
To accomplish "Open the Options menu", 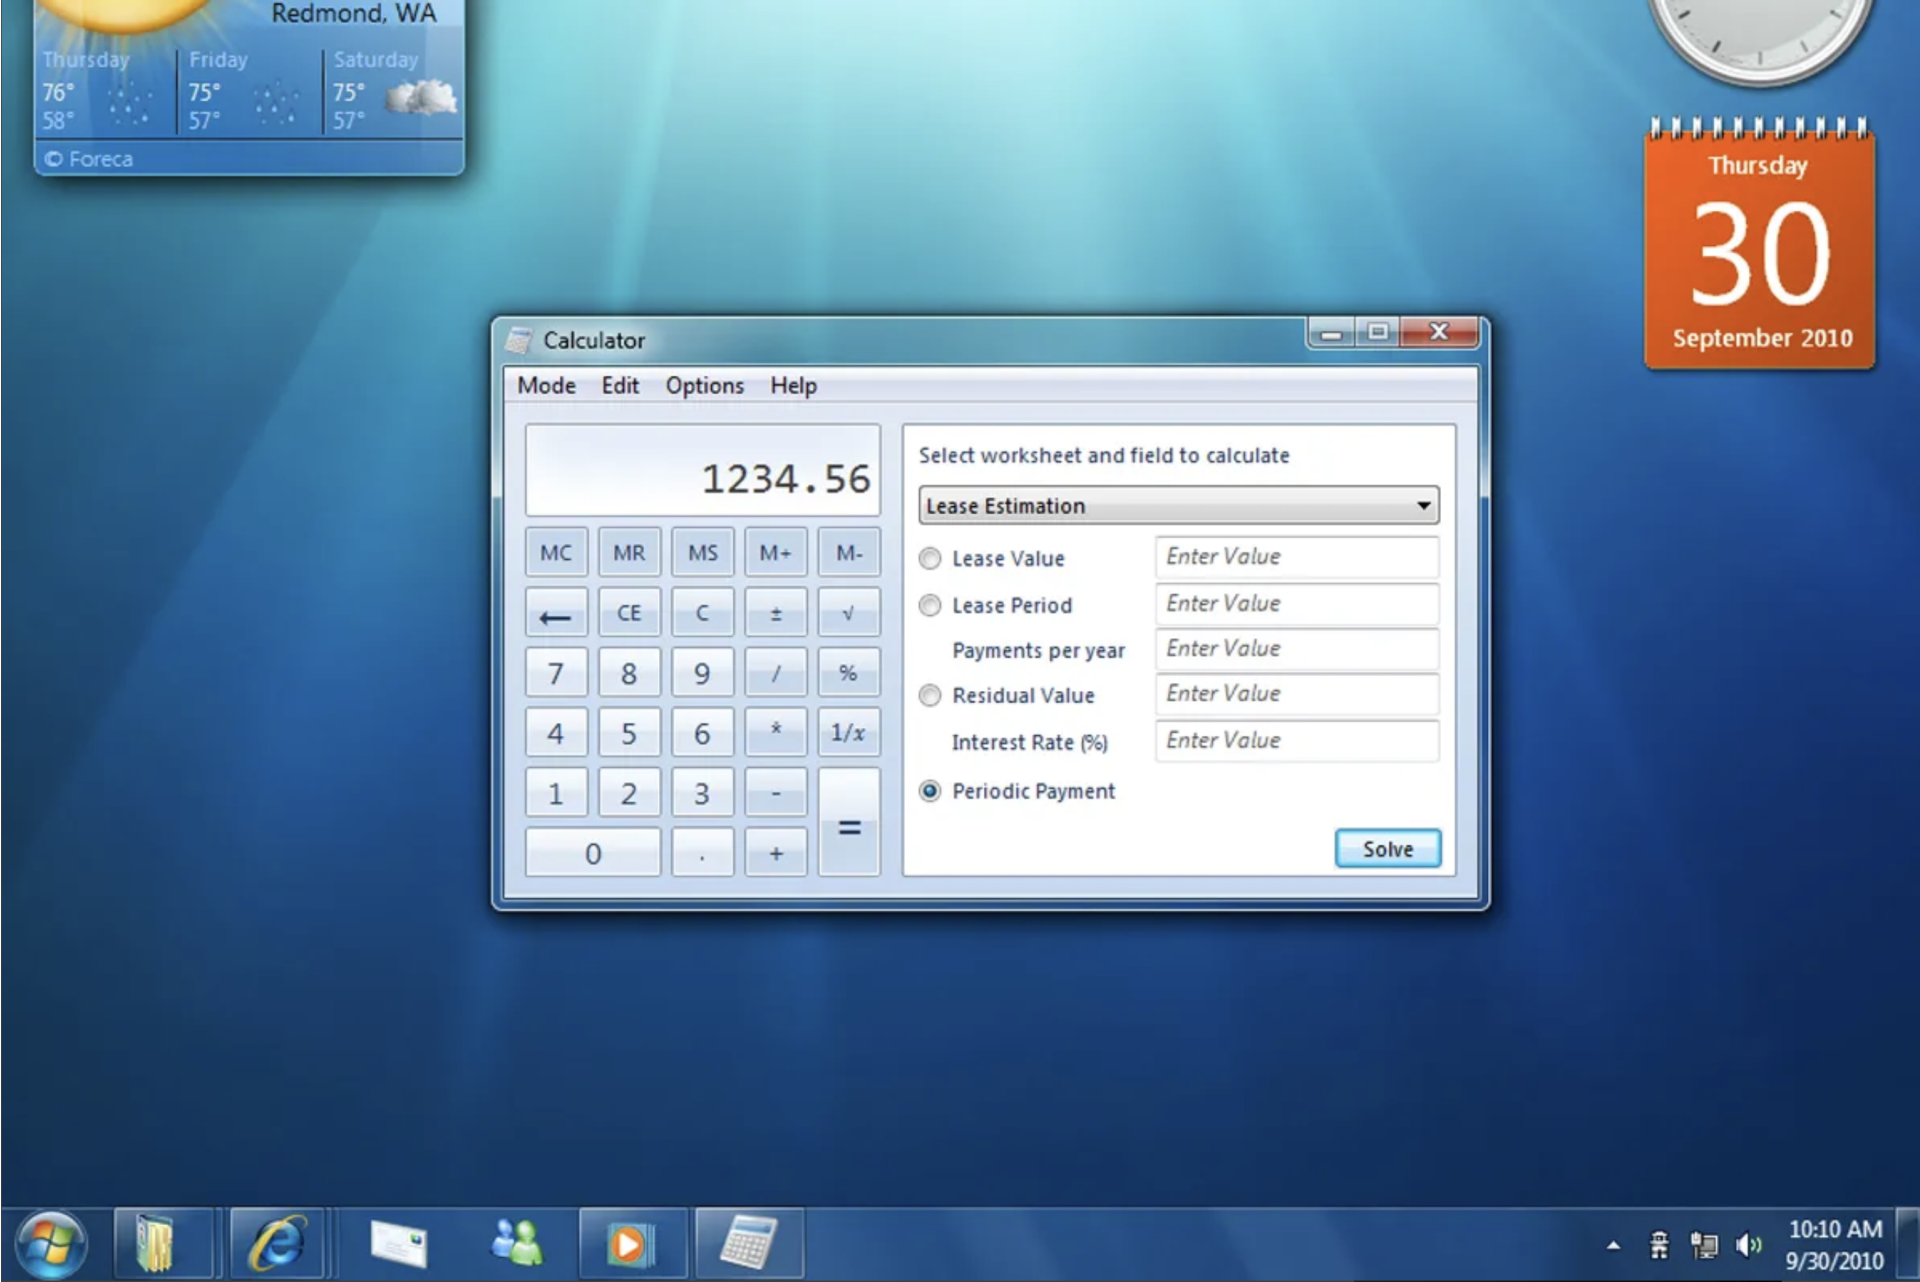I will pos(705,385).
